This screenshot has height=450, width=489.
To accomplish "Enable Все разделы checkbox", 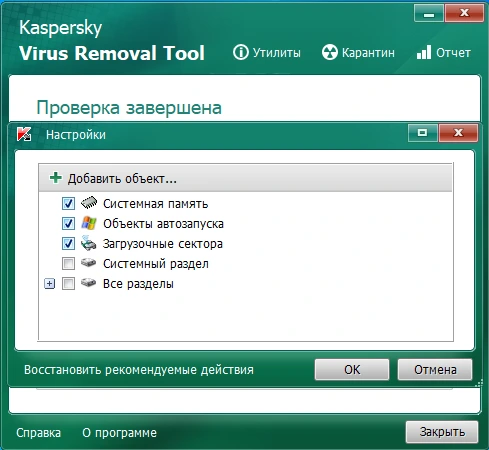I will pos(68,284).
